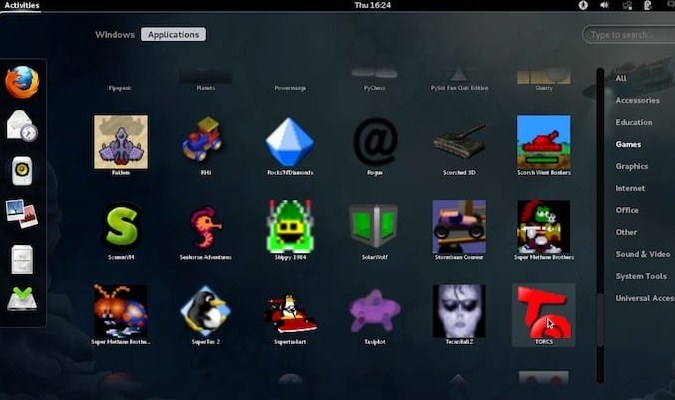Open the Office category

coord(627,210)
